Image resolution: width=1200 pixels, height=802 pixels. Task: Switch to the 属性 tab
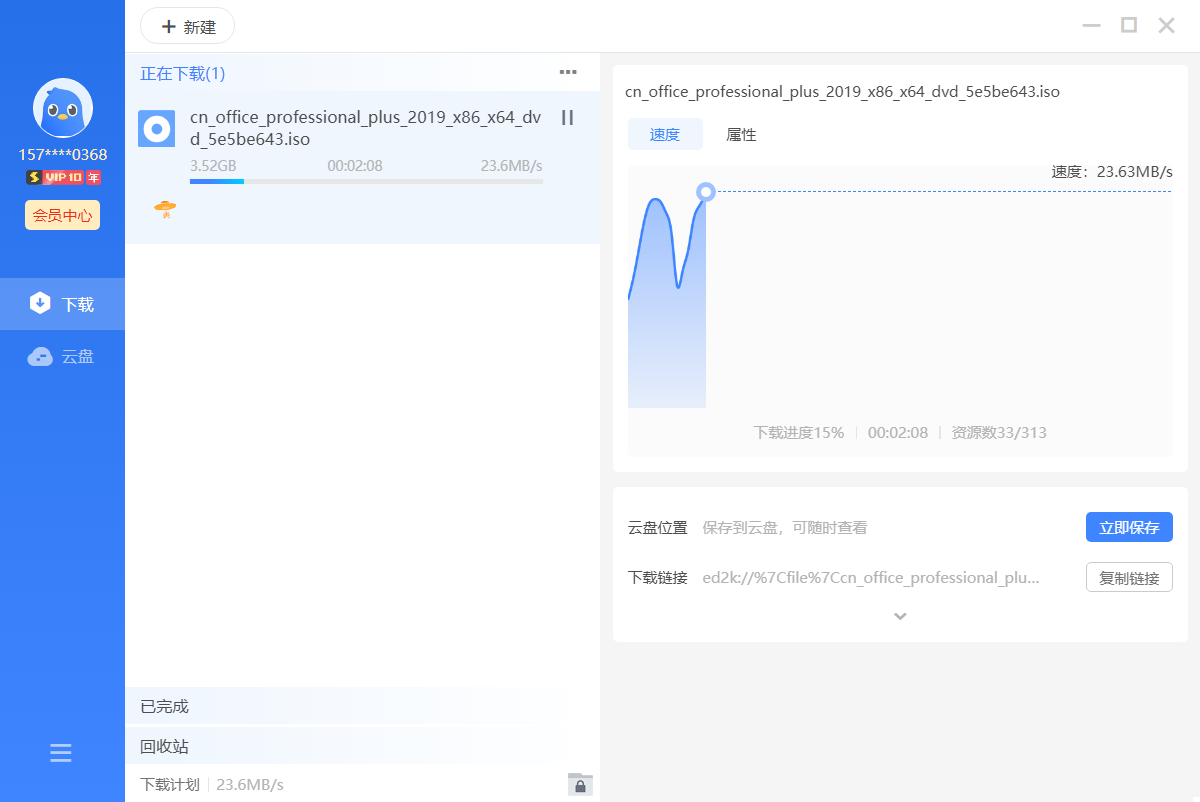(x=741, y=135)
